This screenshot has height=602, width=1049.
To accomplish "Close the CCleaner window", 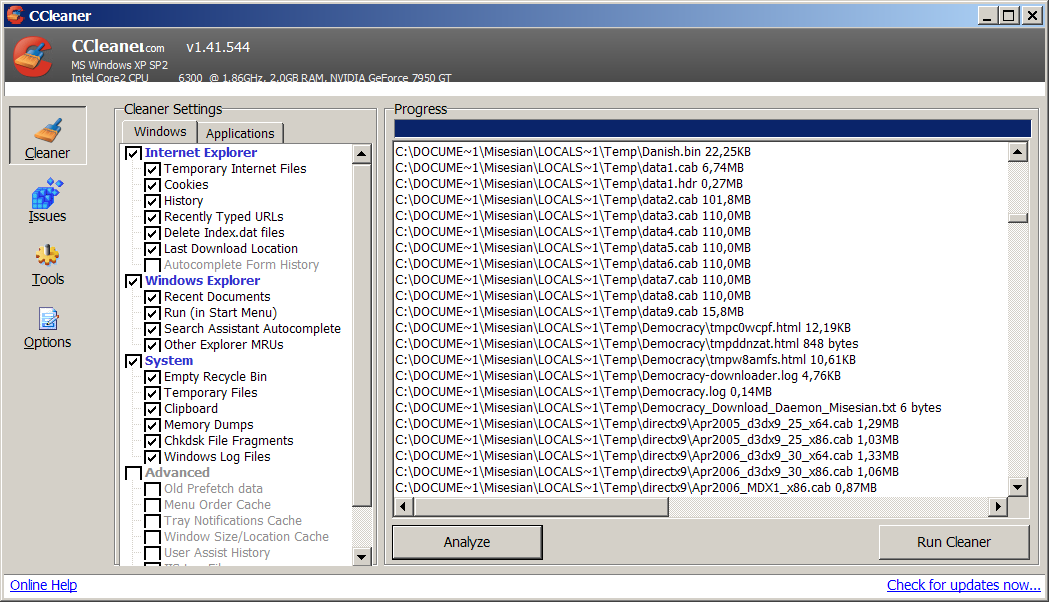I will [x=1032, y=15].
